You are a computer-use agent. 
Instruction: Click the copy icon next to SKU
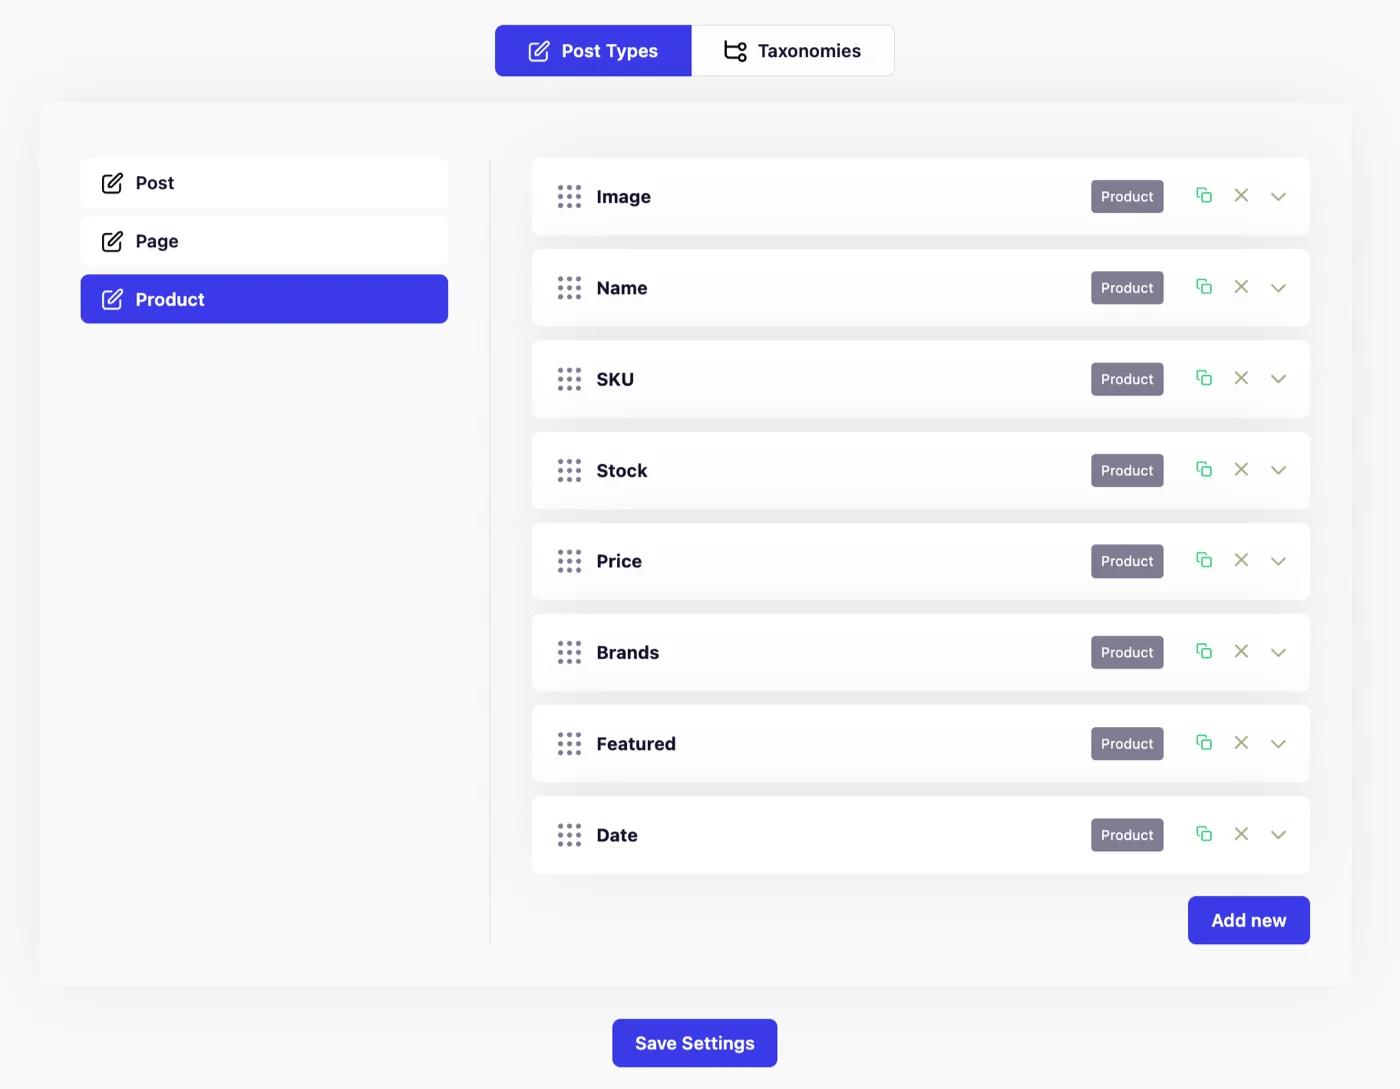[x=1203, y=378]
